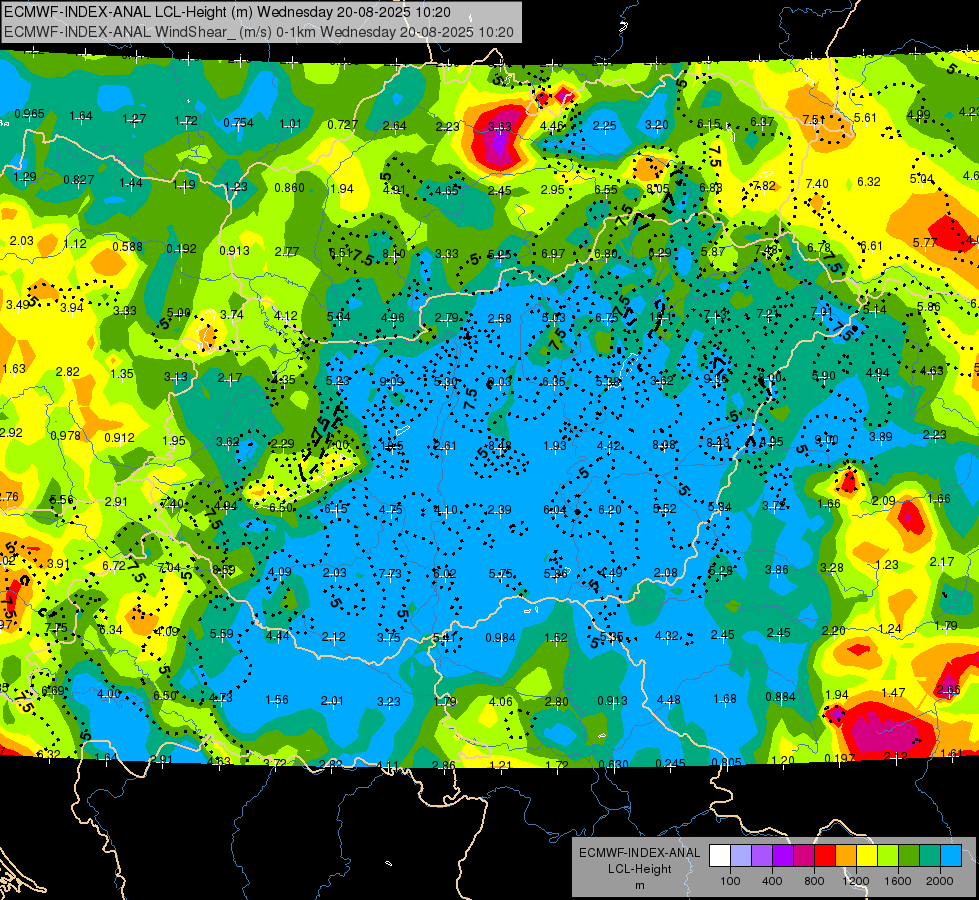Click the wind shear value 7.82
The image size is (979, 900).
(764, 185)
